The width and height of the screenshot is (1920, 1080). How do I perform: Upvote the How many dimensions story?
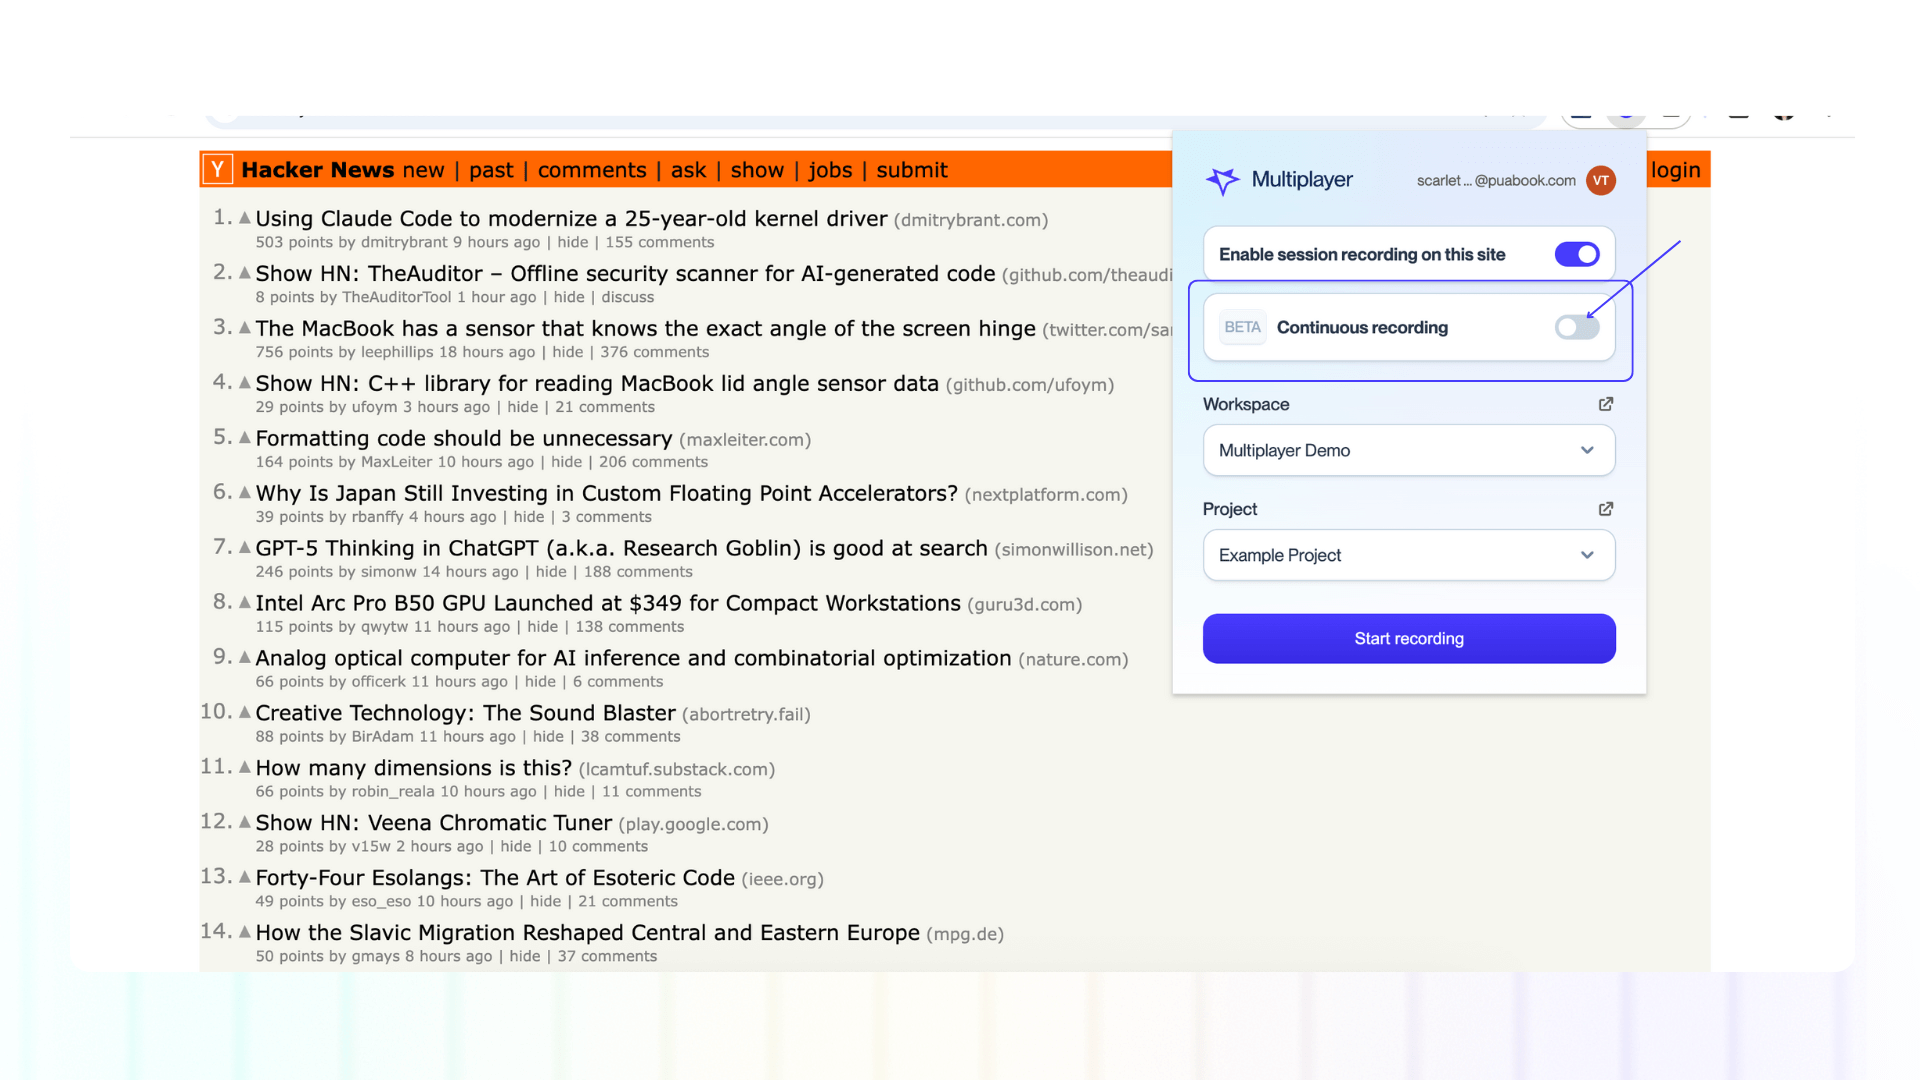(x=244, y=767)
